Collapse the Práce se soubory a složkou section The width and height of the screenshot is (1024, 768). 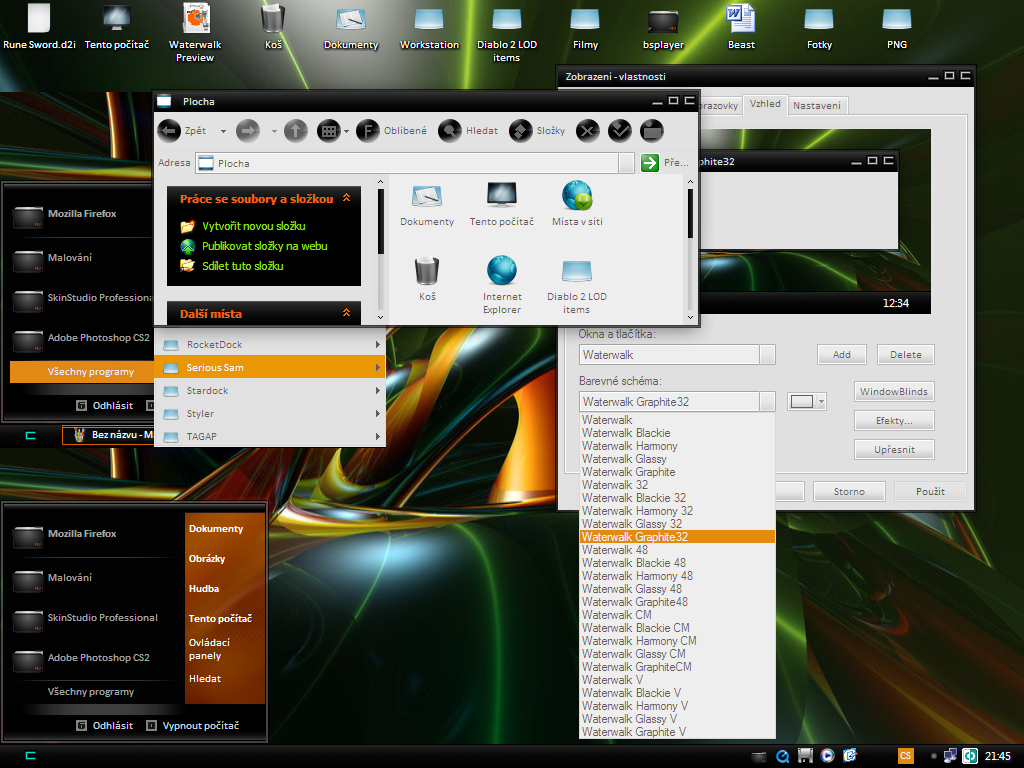[346, 198]
